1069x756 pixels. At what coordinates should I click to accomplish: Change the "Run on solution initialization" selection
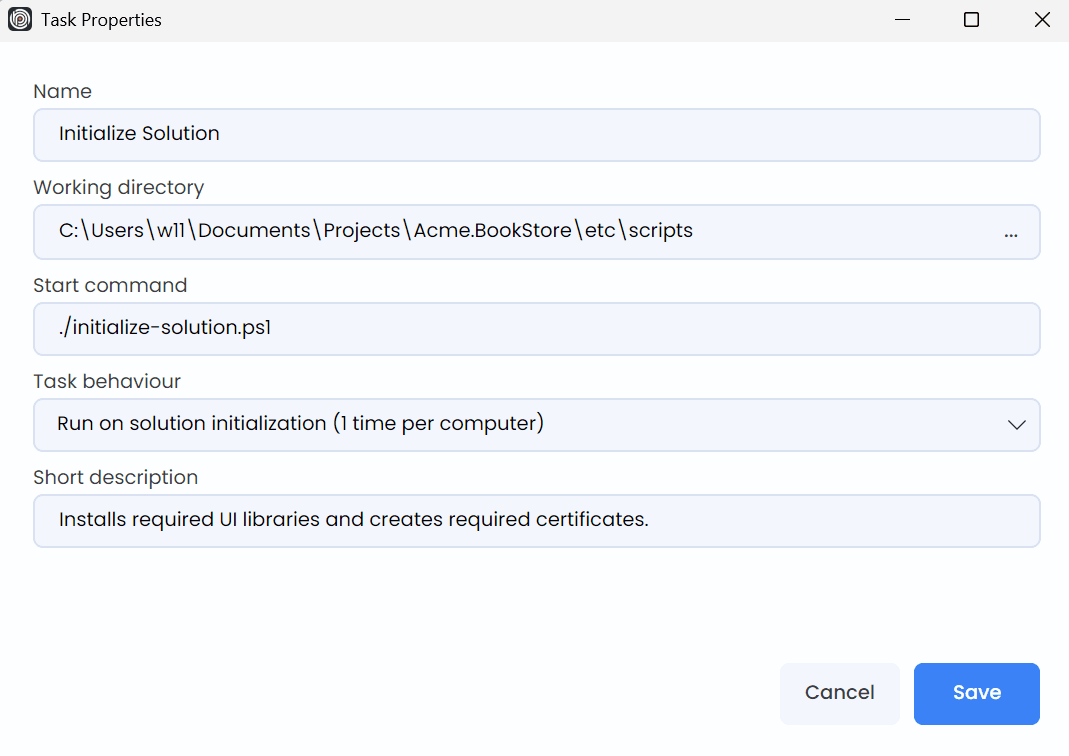point(536,424)
